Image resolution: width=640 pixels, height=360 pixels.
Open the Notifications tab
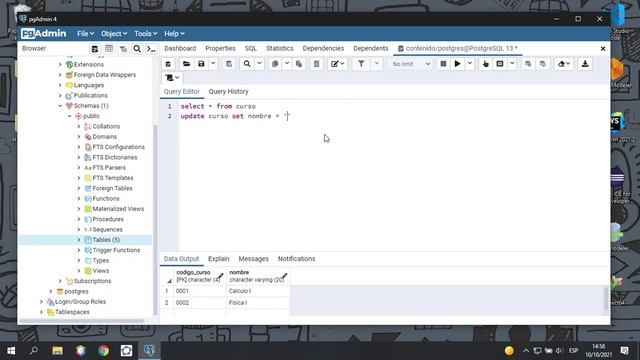coord(297,259)
